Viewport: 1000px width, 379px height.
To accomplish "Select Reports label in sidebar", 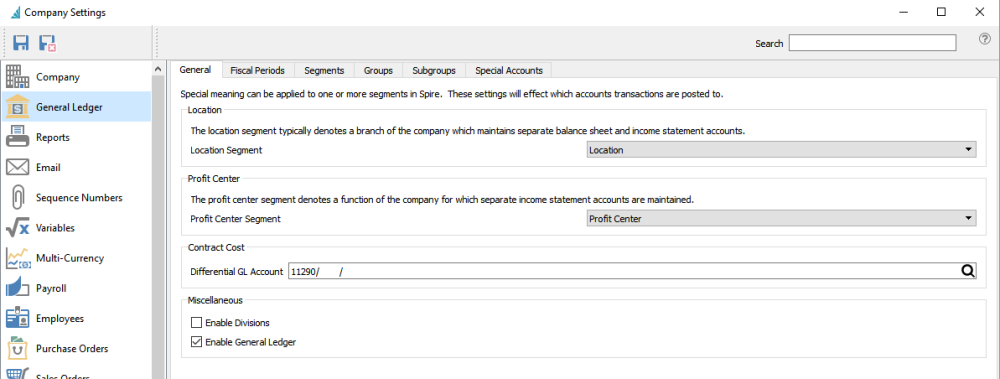I will pyautogui.click(x=53, y=137).
